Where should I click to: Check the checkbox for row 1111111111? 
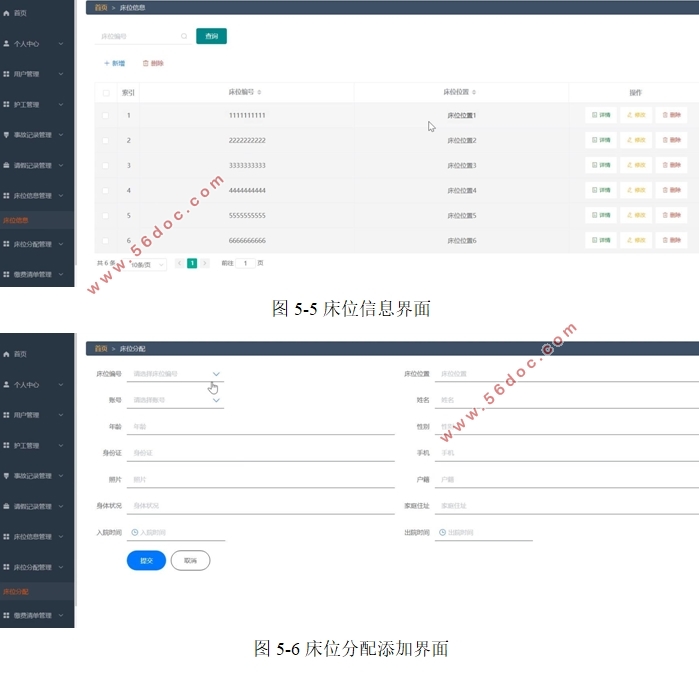click(106, 115)
